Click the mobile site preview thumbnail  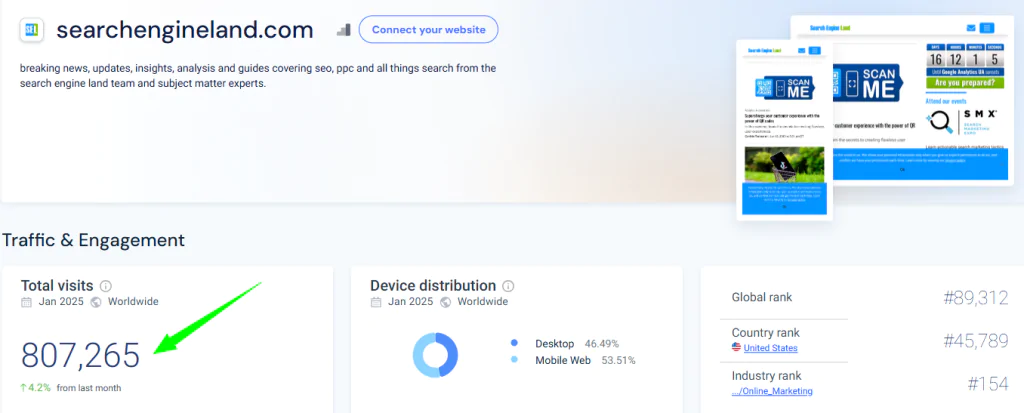pos(784,129)
